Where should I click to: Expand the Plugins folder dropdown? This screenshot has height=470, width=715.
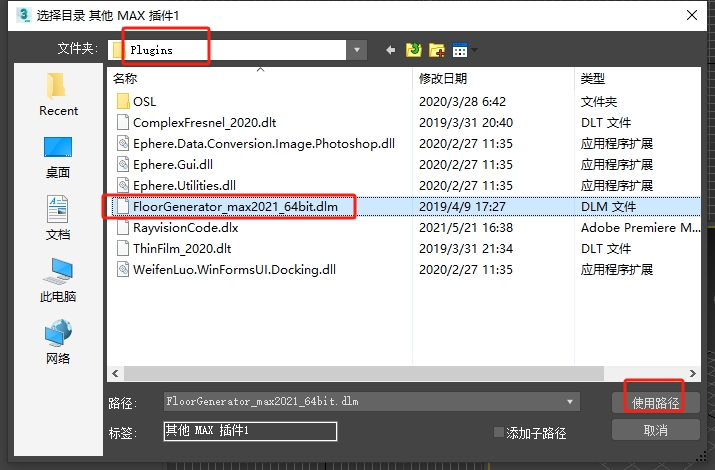tap(357, 50)
